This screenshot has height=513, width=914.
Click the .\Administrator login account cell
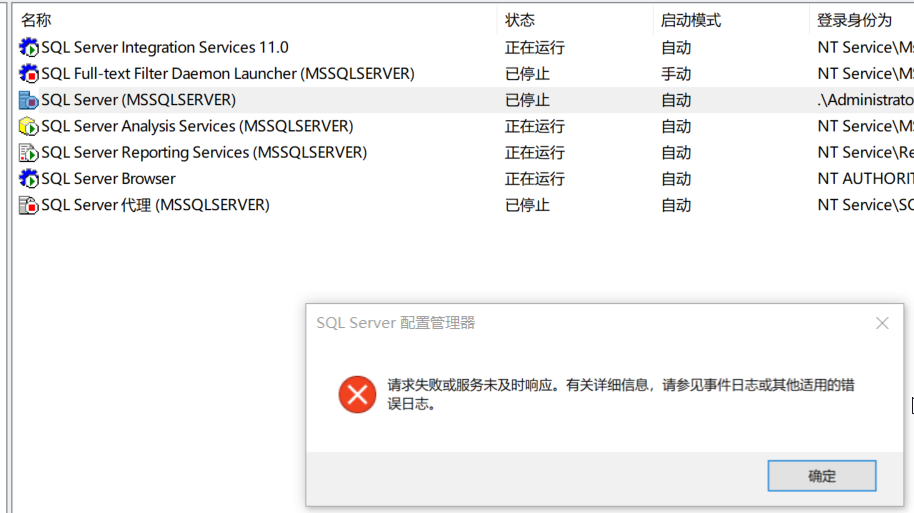(866, 100)
